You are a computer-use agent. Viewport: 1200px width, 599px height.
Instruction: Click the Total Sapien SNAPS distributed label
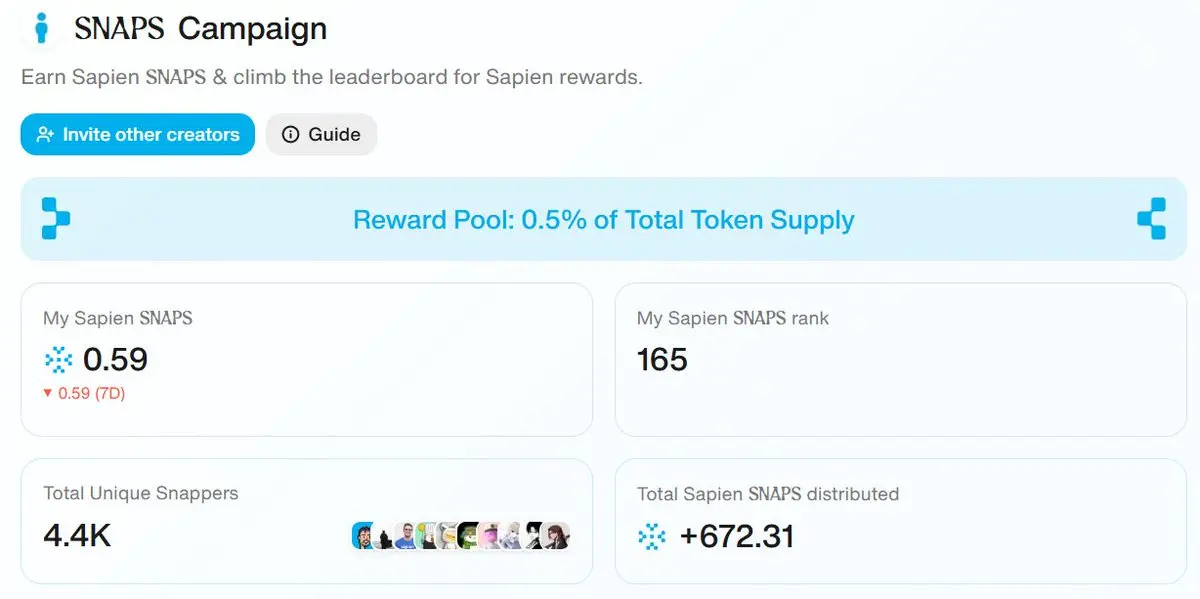tap(768, 494)
